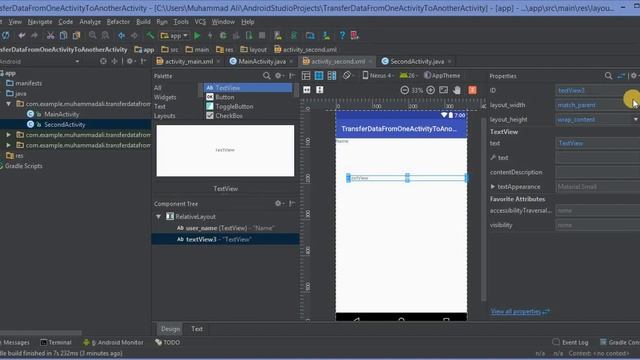Click the Navigate Back arrow icon

121,36
